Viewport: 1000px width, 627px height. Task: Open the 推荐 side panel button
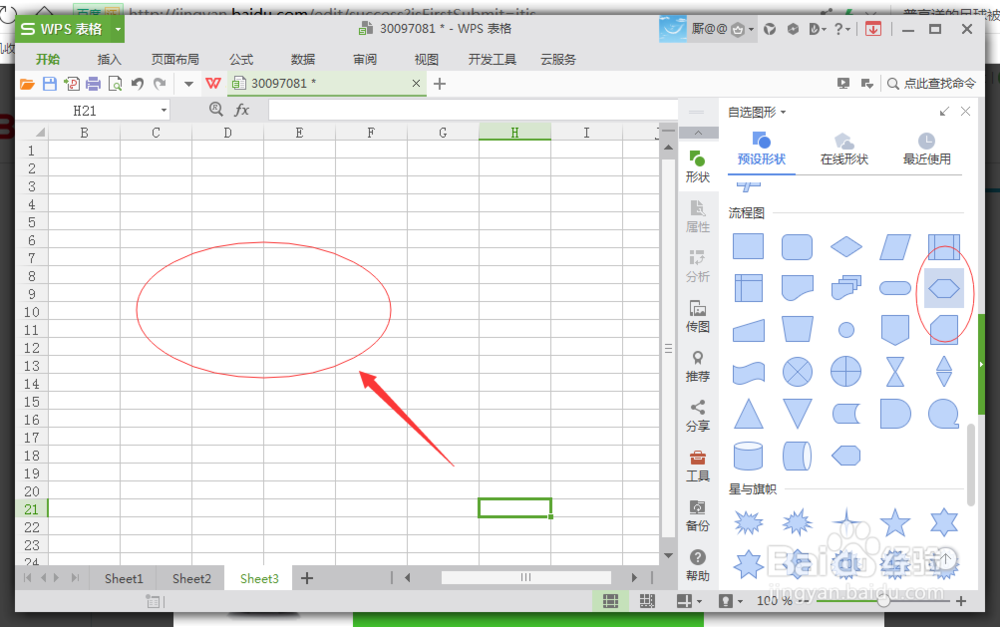click(698, 367)
